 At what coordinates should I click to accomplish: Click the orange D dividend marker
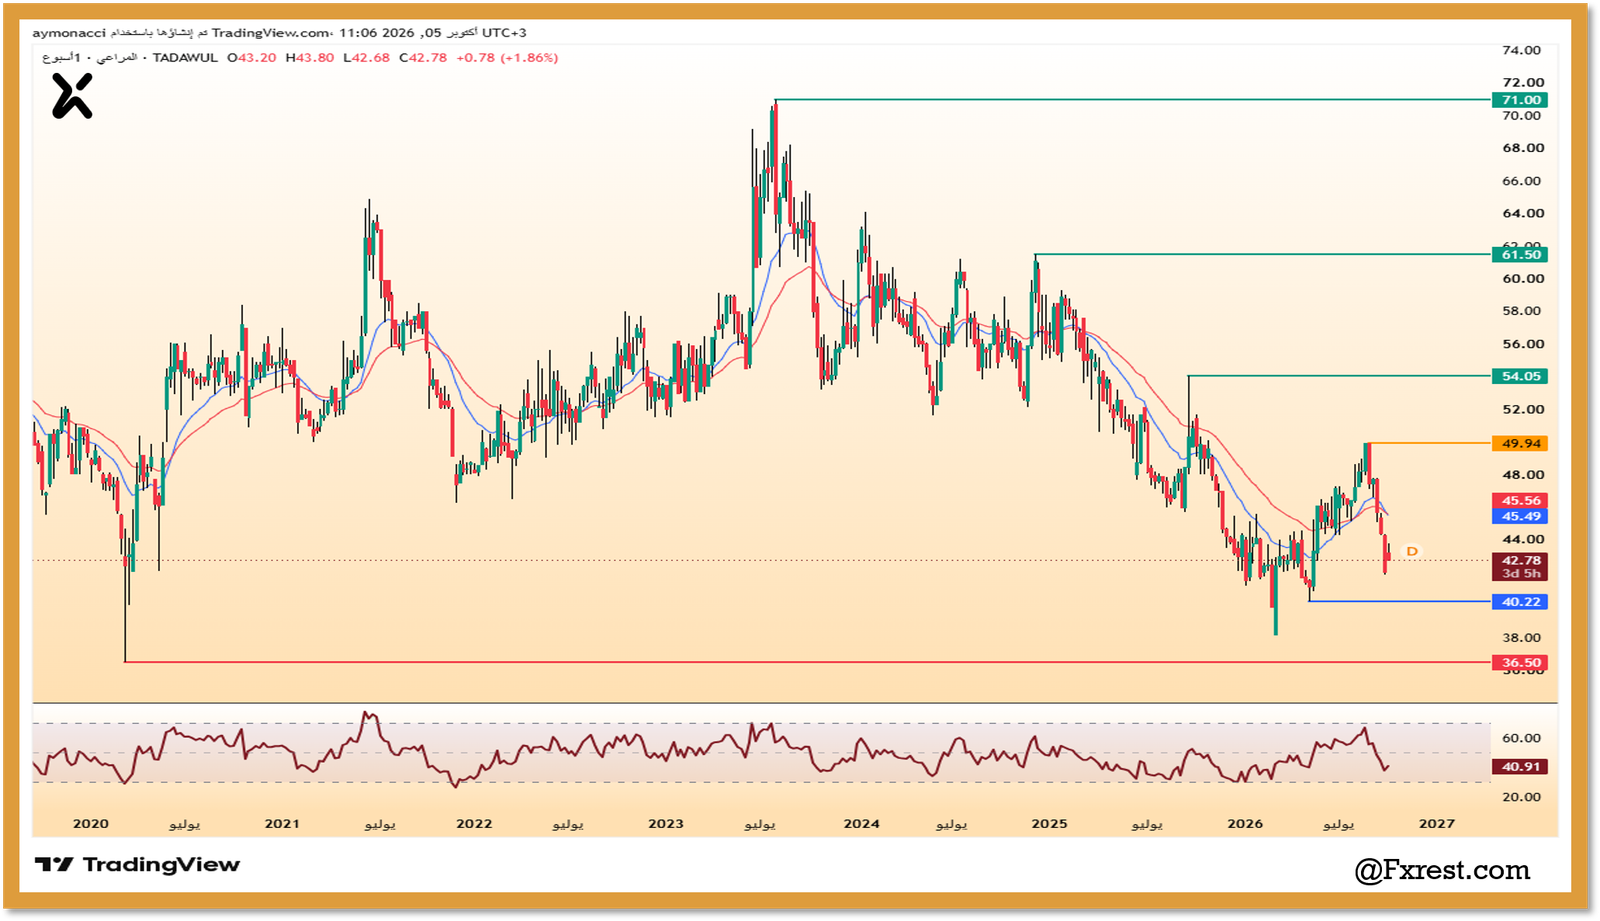coord(1412,552)
